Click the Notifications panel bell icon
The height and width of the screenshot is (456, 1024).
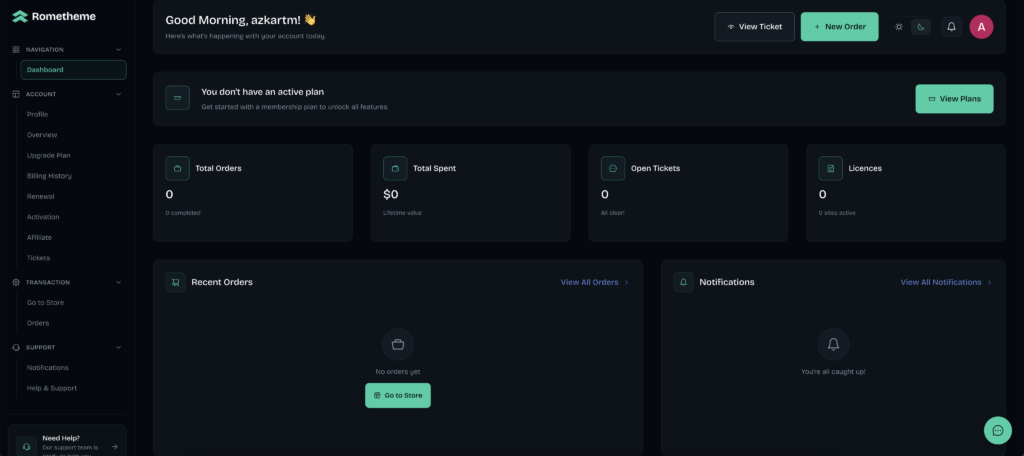pyautogui.click(x=684, y=282)
